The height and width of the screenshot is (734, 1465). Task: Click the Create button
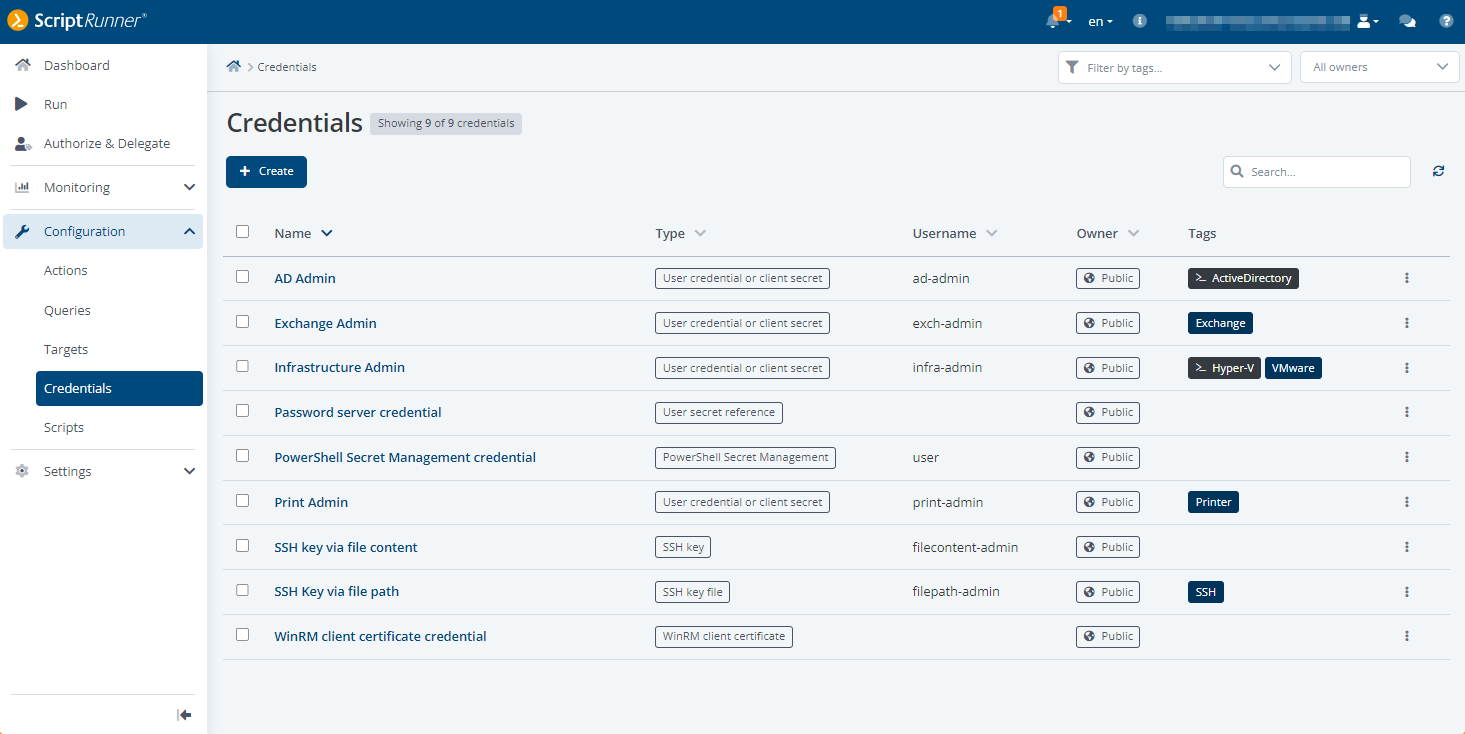pos(266,171)
